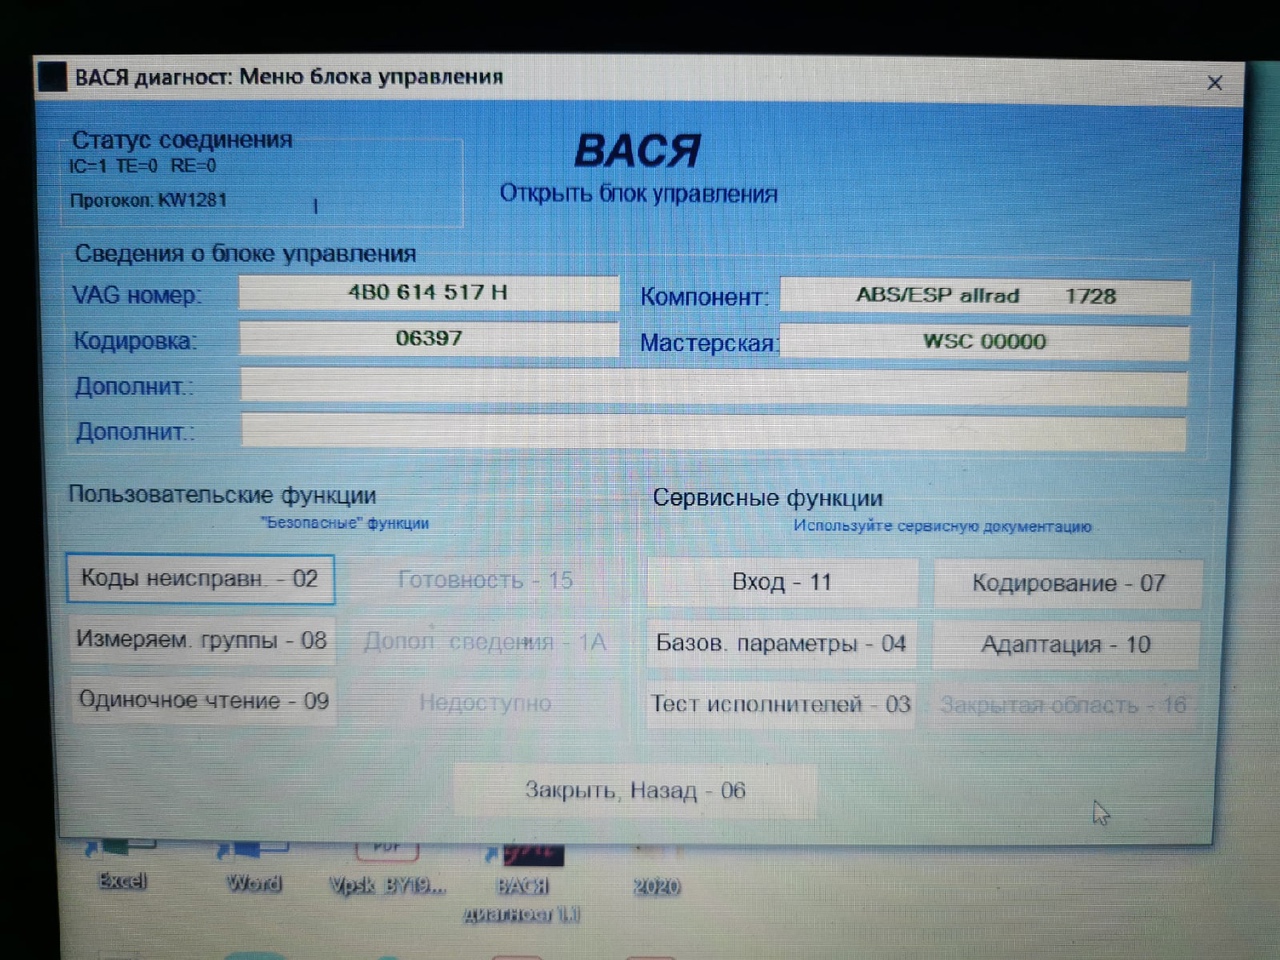Screen dimensions: 1280x960
Task: Click the Сервисные функции heading
Action: [x=768, y=498]
